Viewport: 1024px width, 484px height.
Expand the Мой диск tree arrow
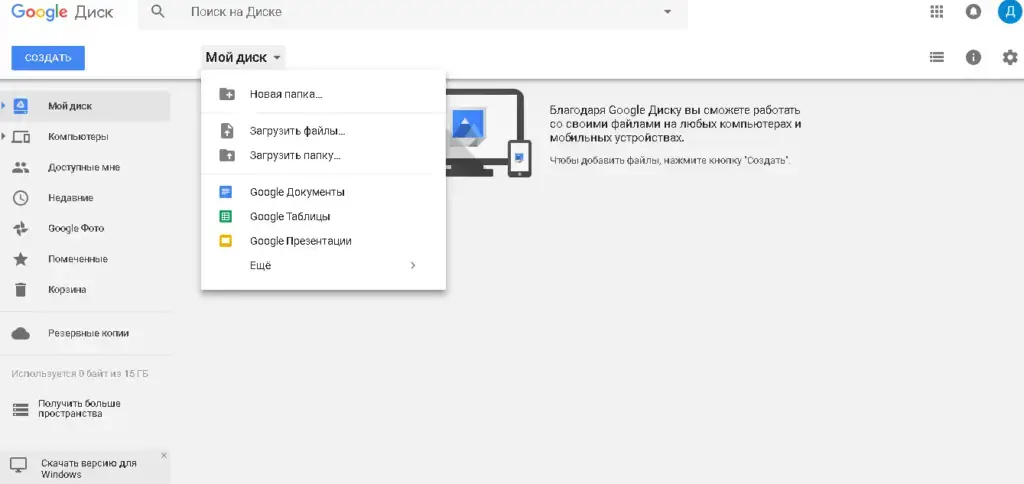coord(4,105)
